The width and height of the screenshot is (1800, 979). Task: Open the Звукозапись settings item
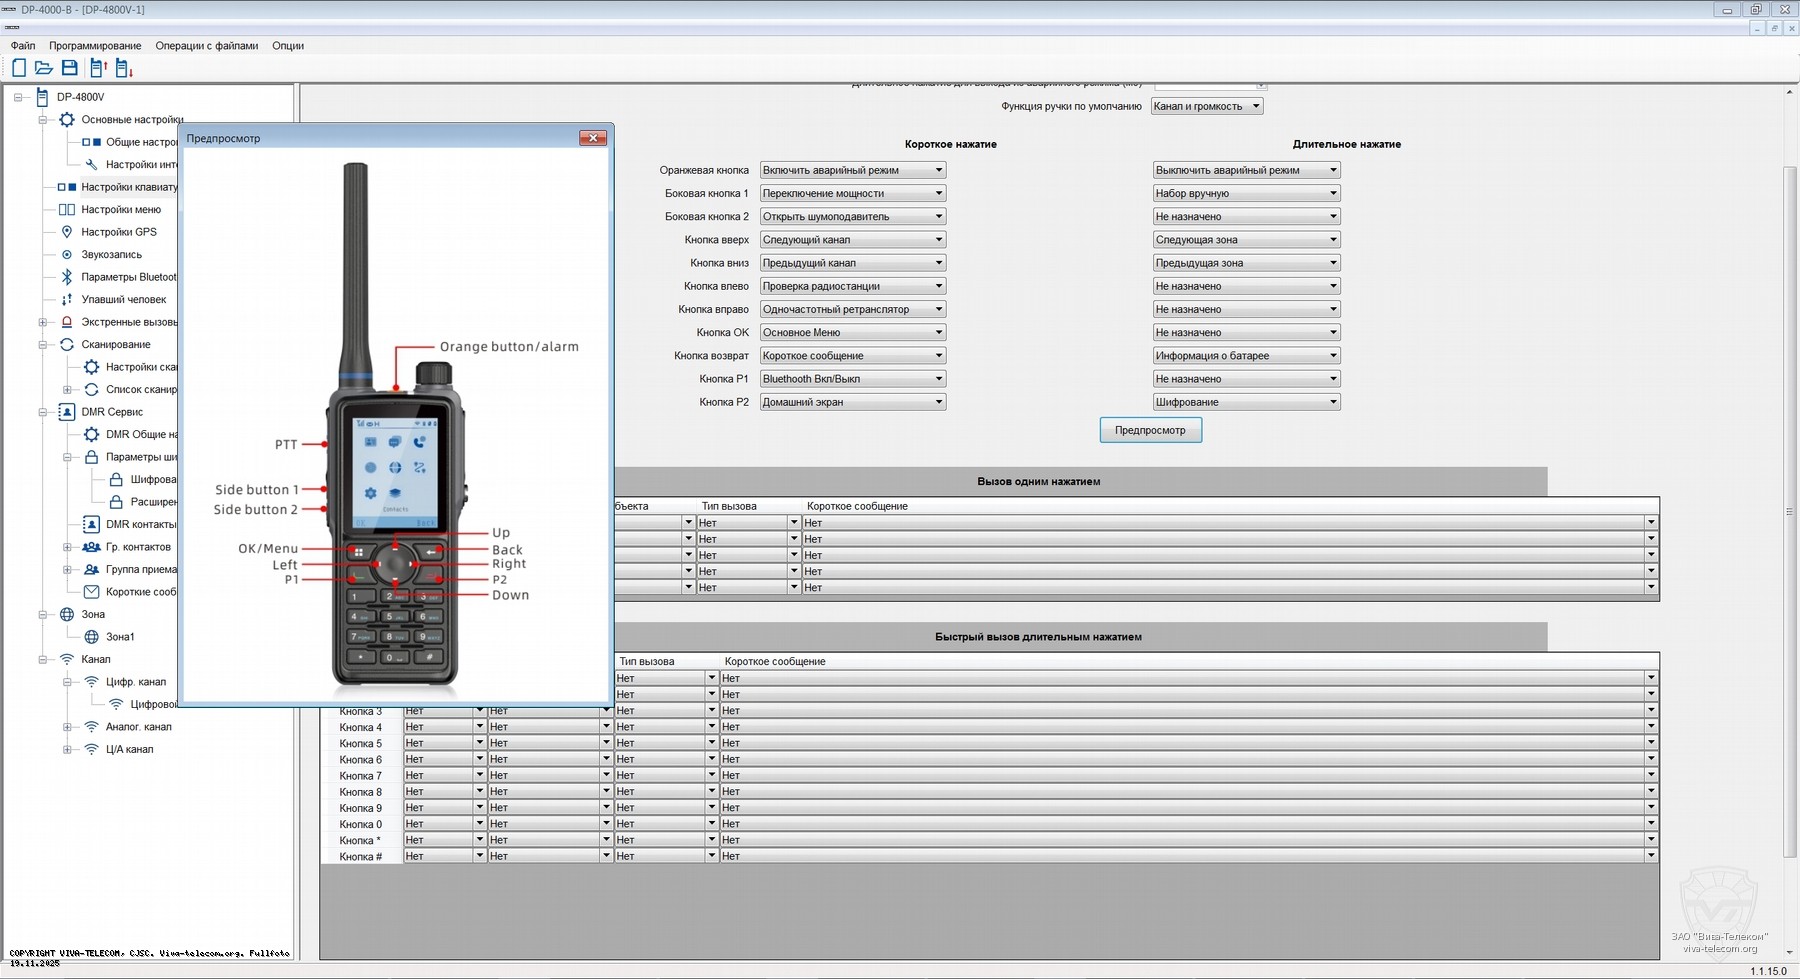[x=111, y=255]
